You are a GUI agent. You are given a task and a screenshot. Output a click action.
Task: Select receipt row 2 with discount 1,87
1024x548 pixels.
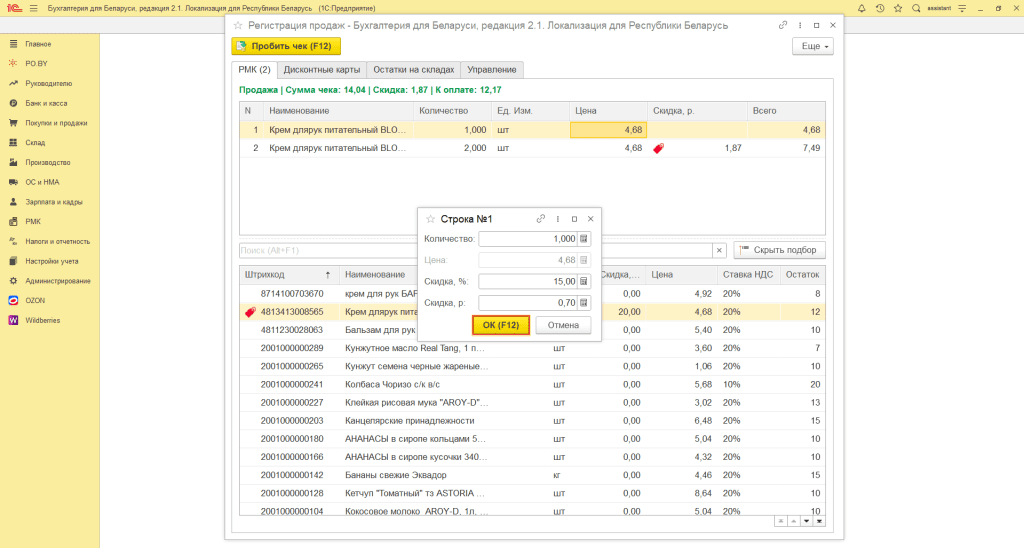[532, 148]
